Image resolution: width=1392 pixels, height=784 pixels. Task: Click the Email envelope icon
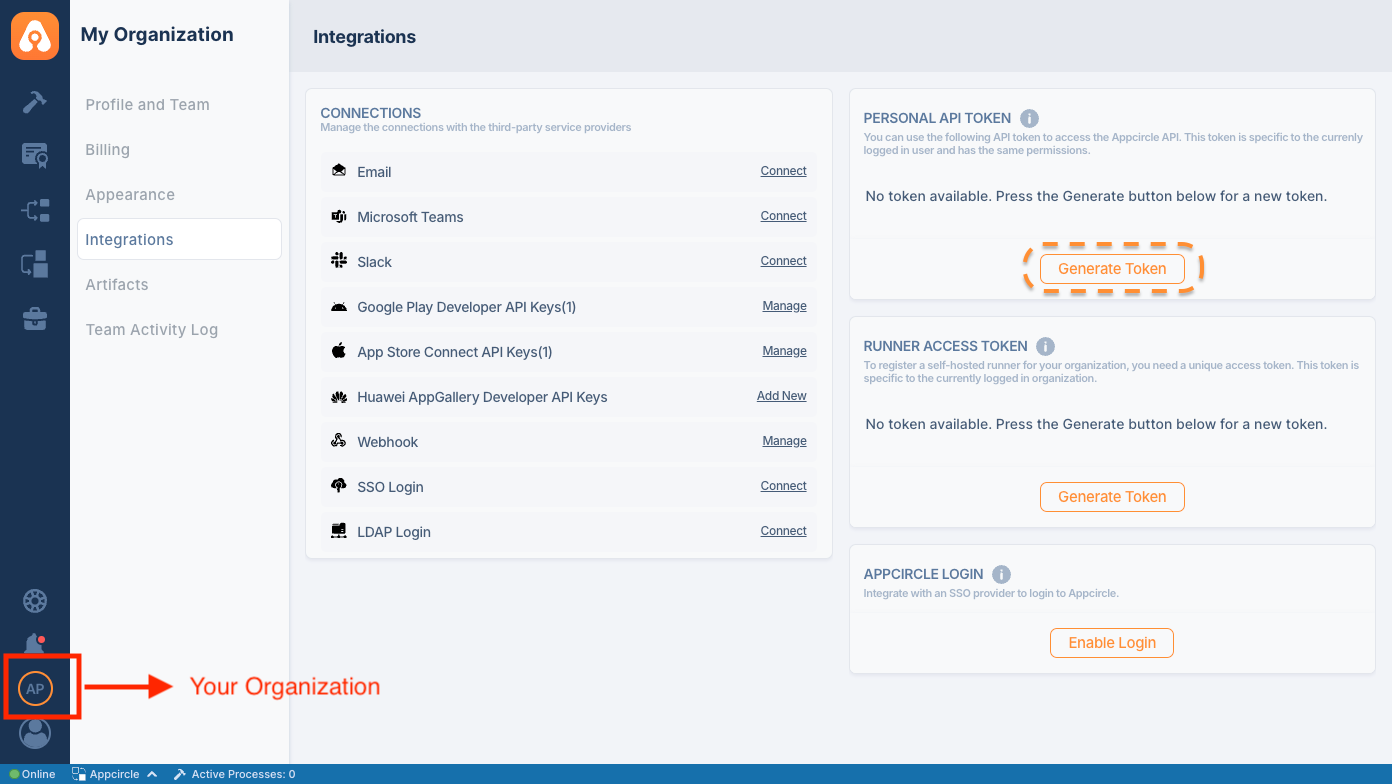click(339, 171)
